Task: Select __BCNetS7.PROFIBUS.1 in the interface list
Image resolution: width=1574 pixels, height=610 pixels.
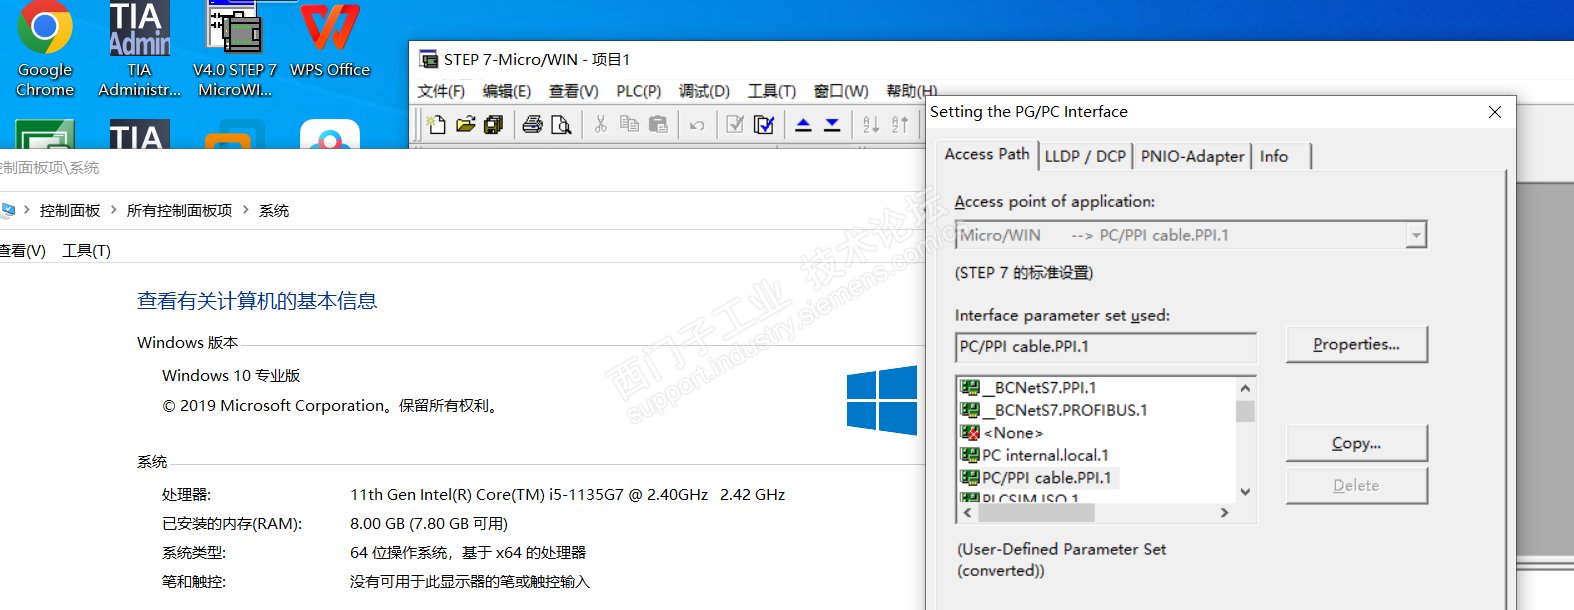Action: tap(1065, 410)
